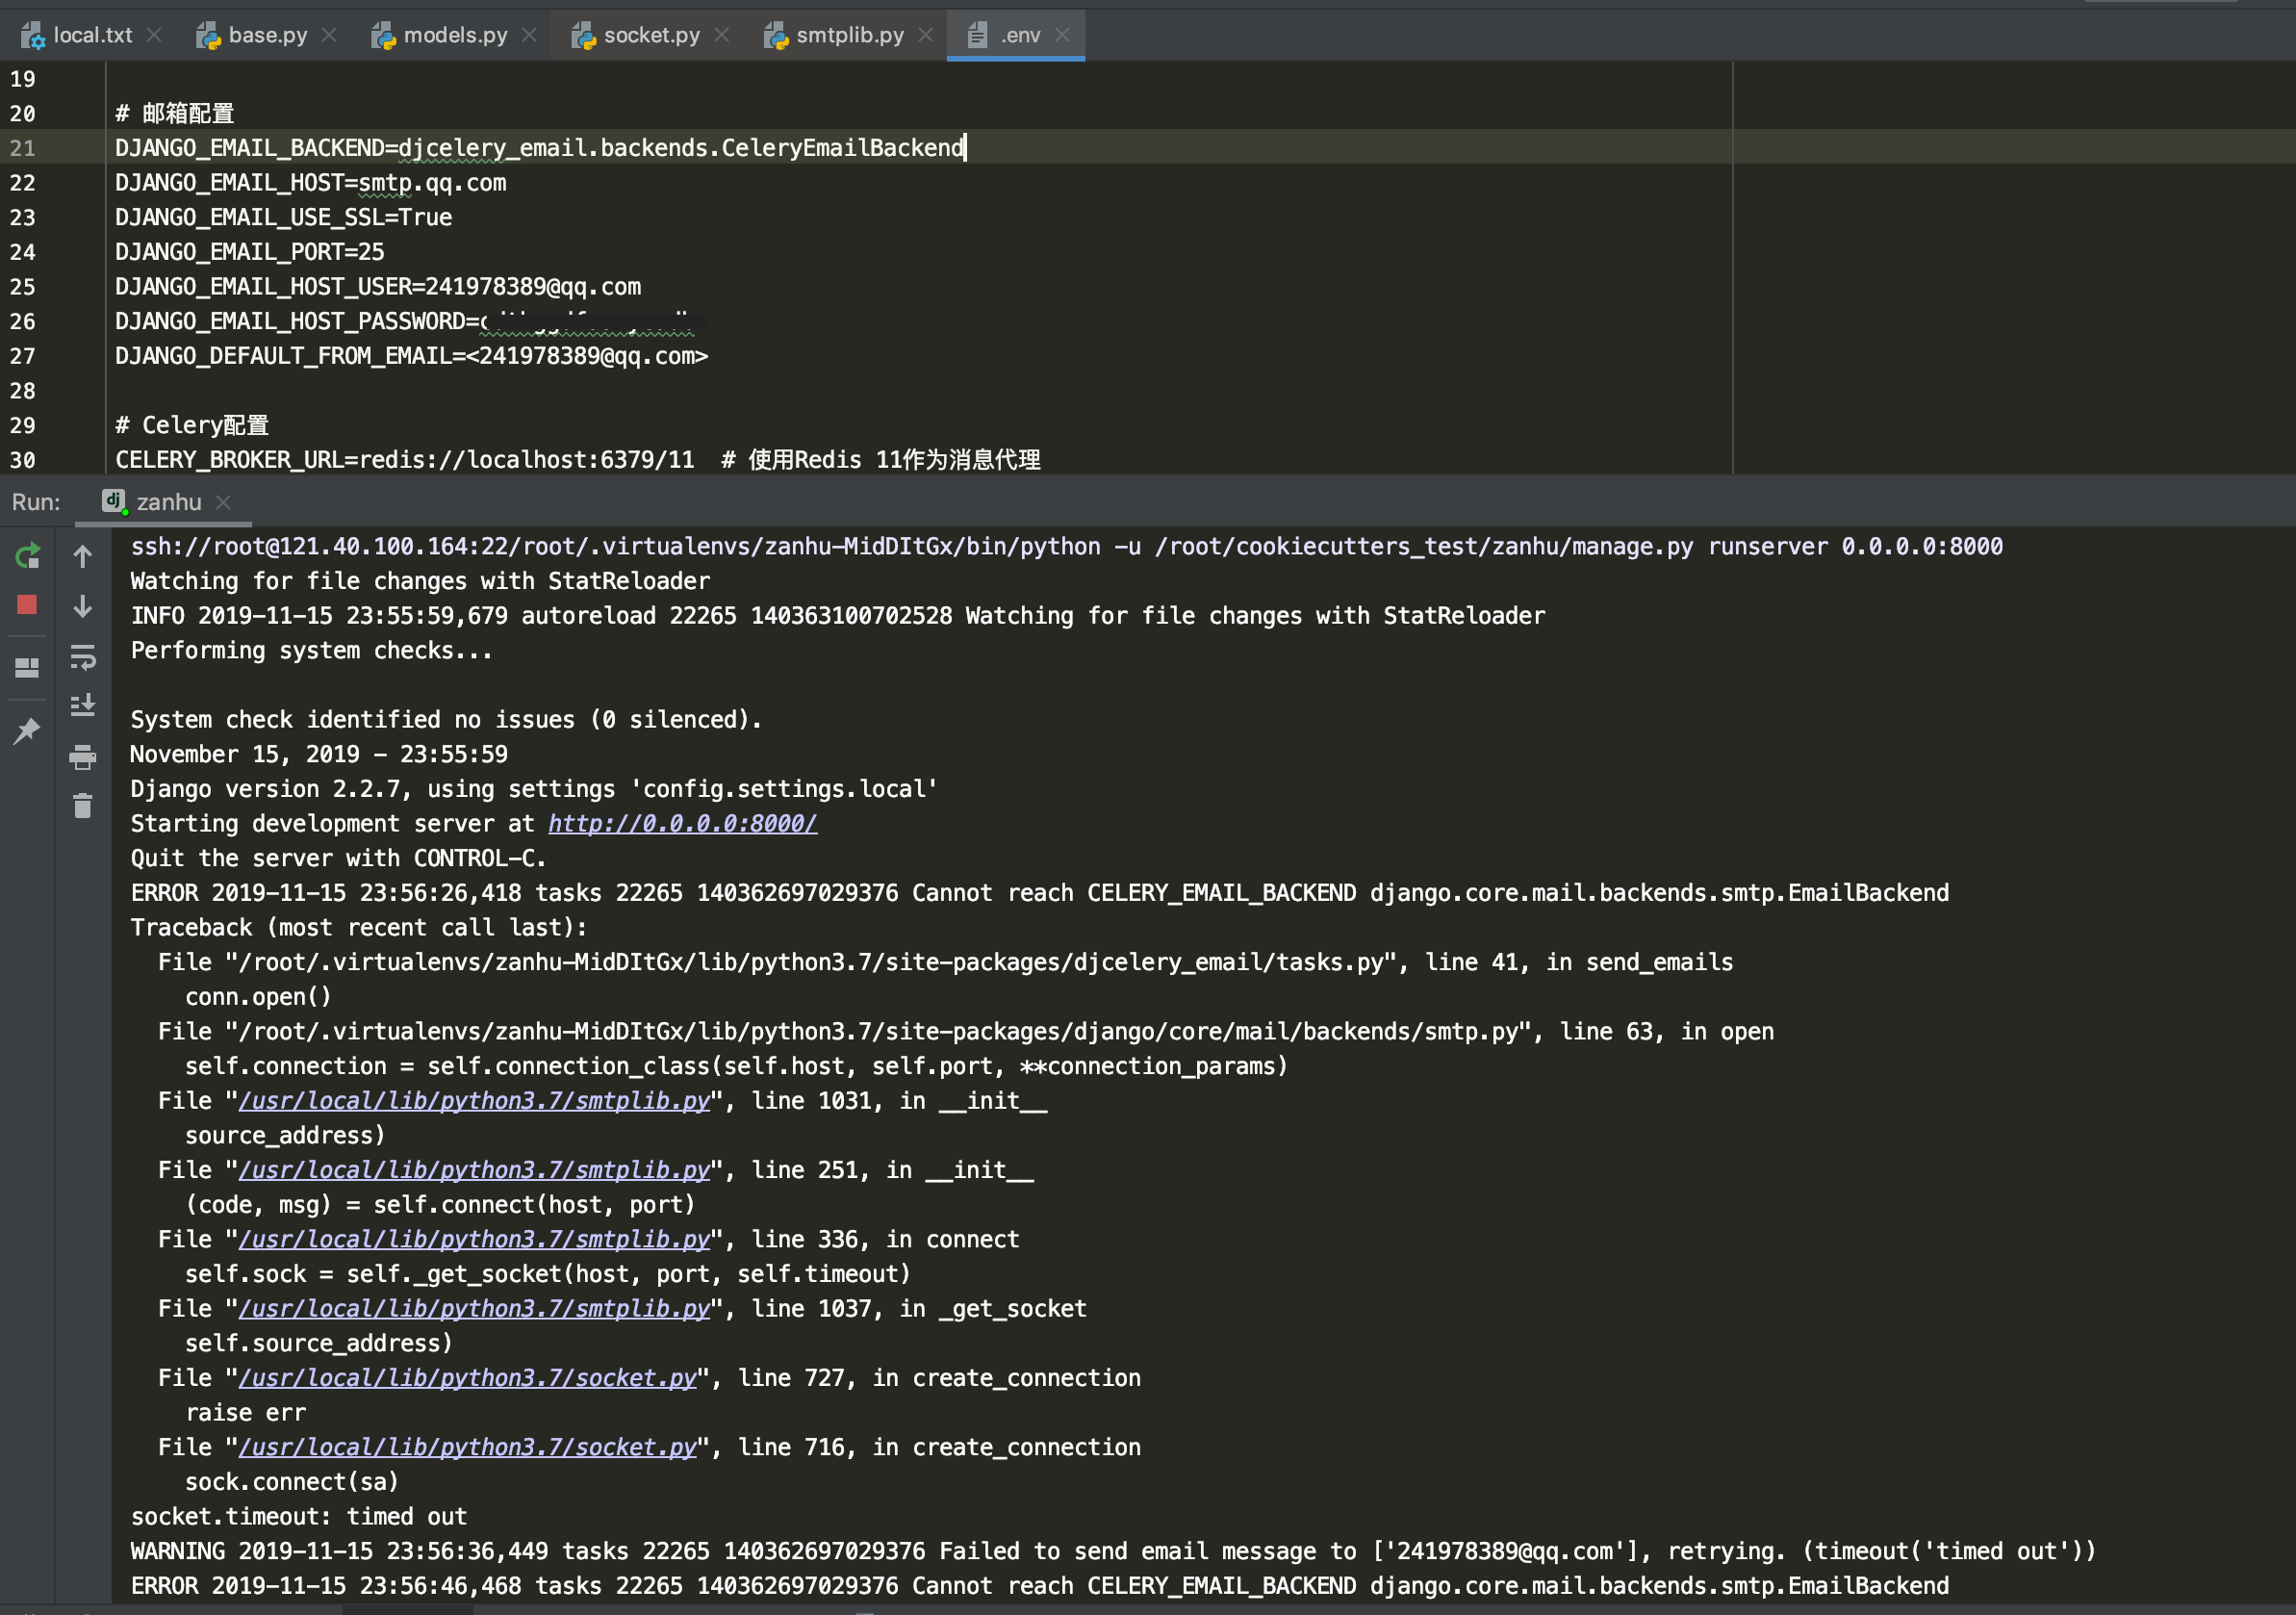Clear all console output with trash icon

pyautogui.click(x=83, y=806)
